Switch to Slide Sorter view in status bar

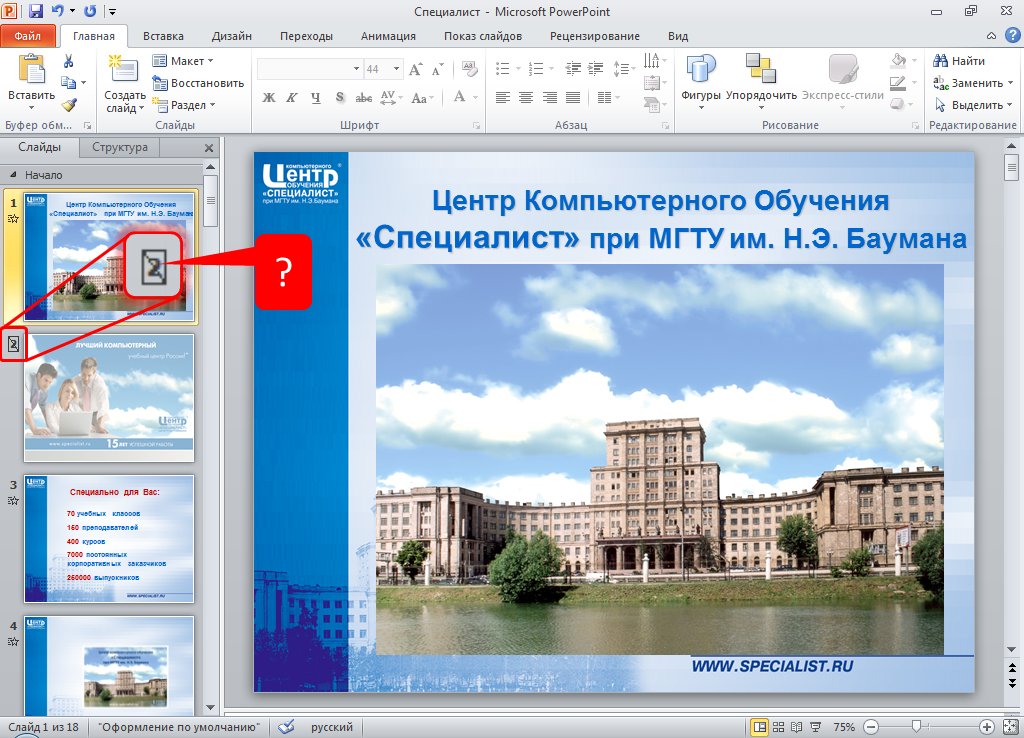[779, 727]
